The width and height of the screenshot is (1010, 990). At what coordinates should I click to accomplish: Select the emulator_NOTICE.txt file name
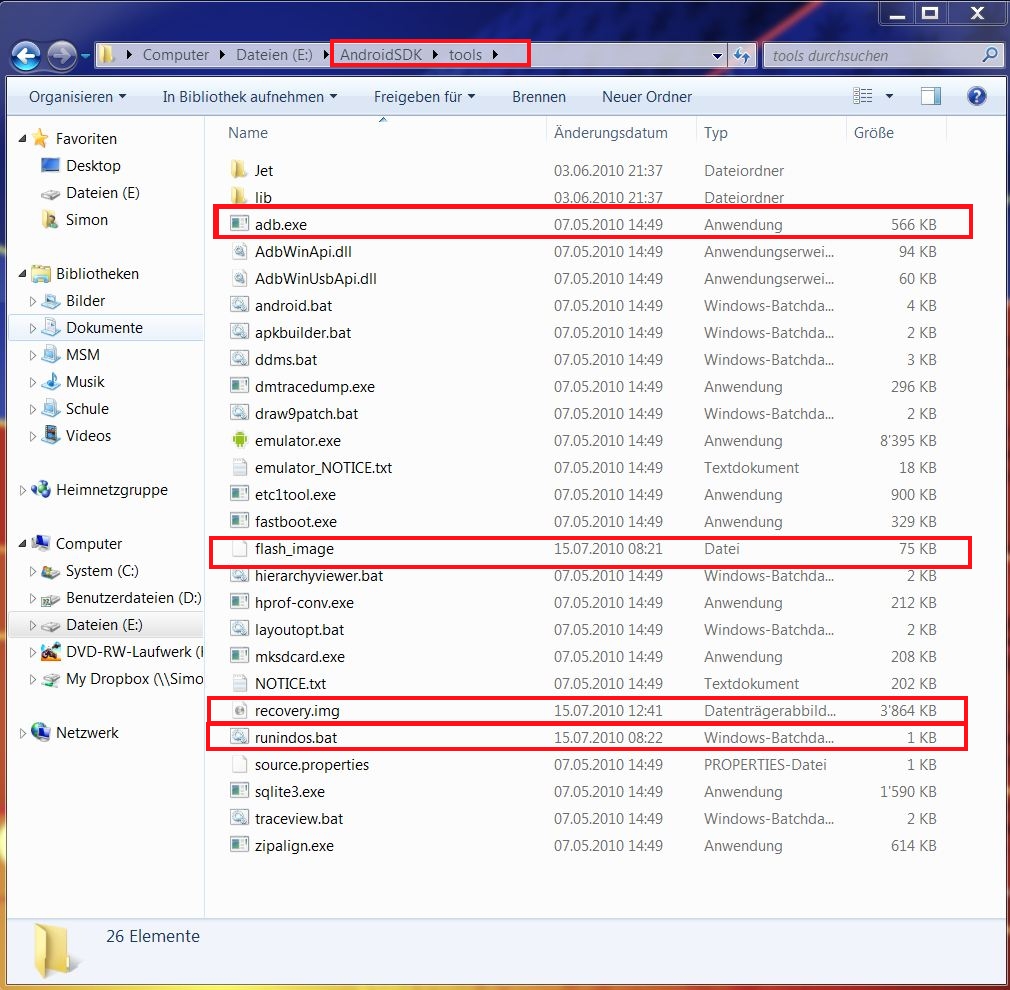click(x=323, y=468)
